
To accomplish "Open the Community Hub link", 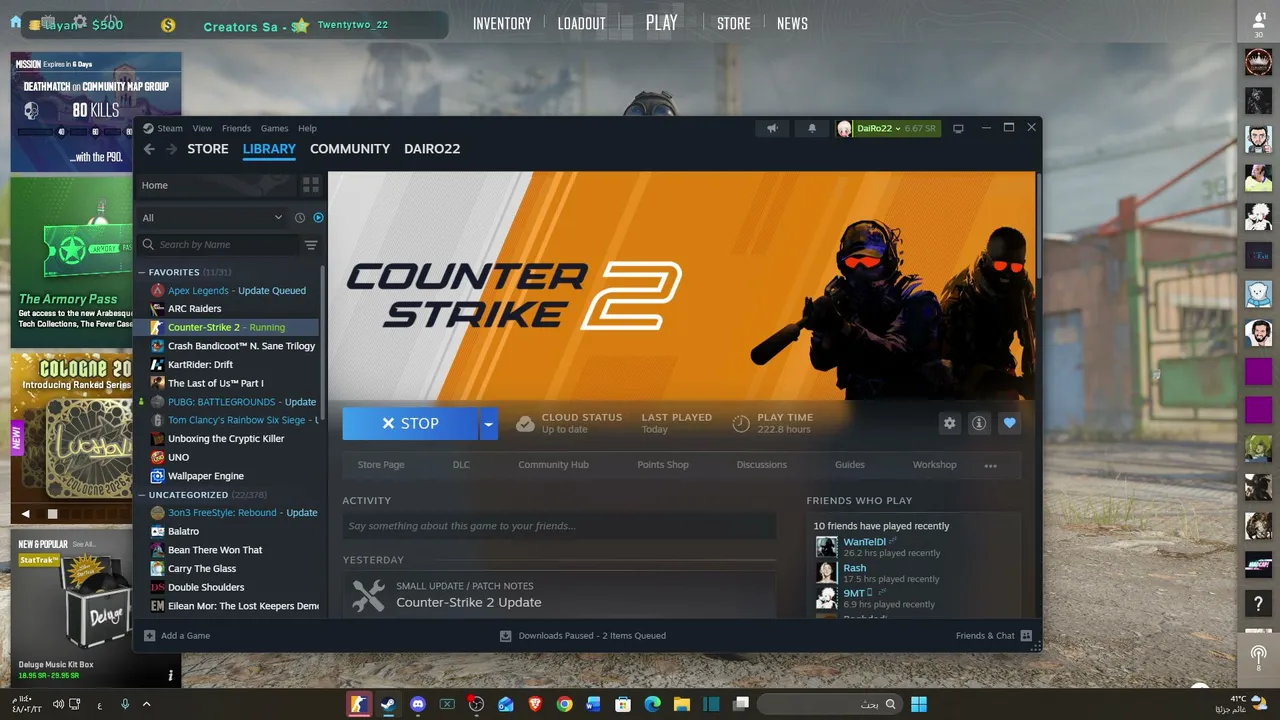I will pyautogui.click(x=553, y=465).
